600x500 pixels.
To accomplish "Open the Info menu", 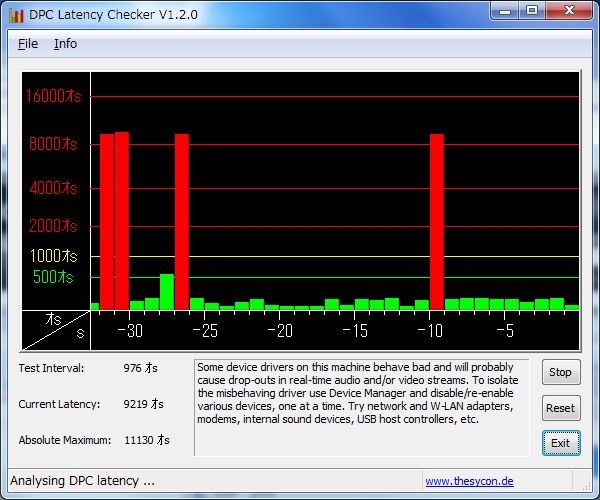I will [65, 44].
